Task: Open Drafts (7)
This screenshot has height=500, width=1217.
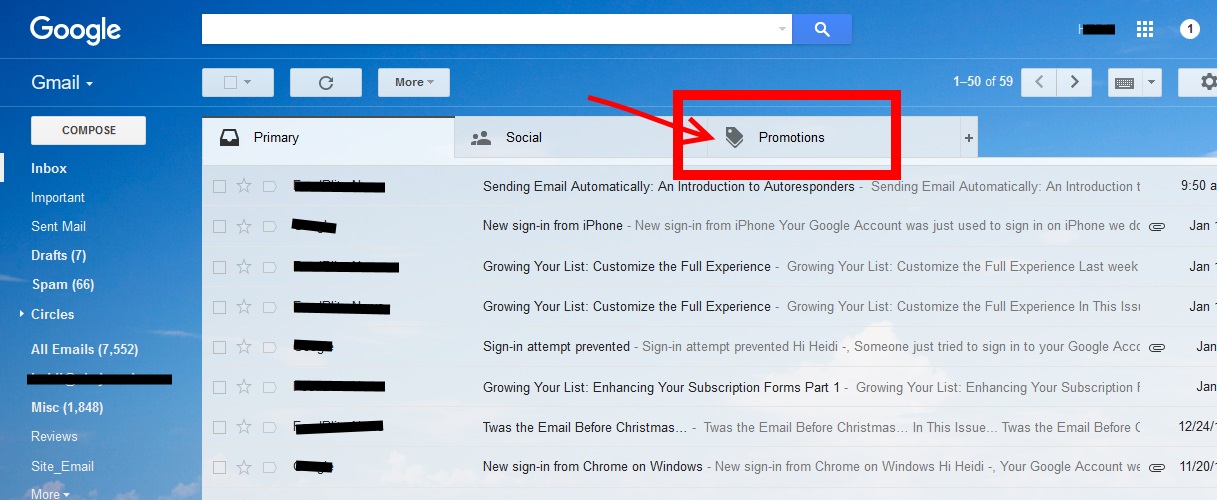Action: [58, 256]
